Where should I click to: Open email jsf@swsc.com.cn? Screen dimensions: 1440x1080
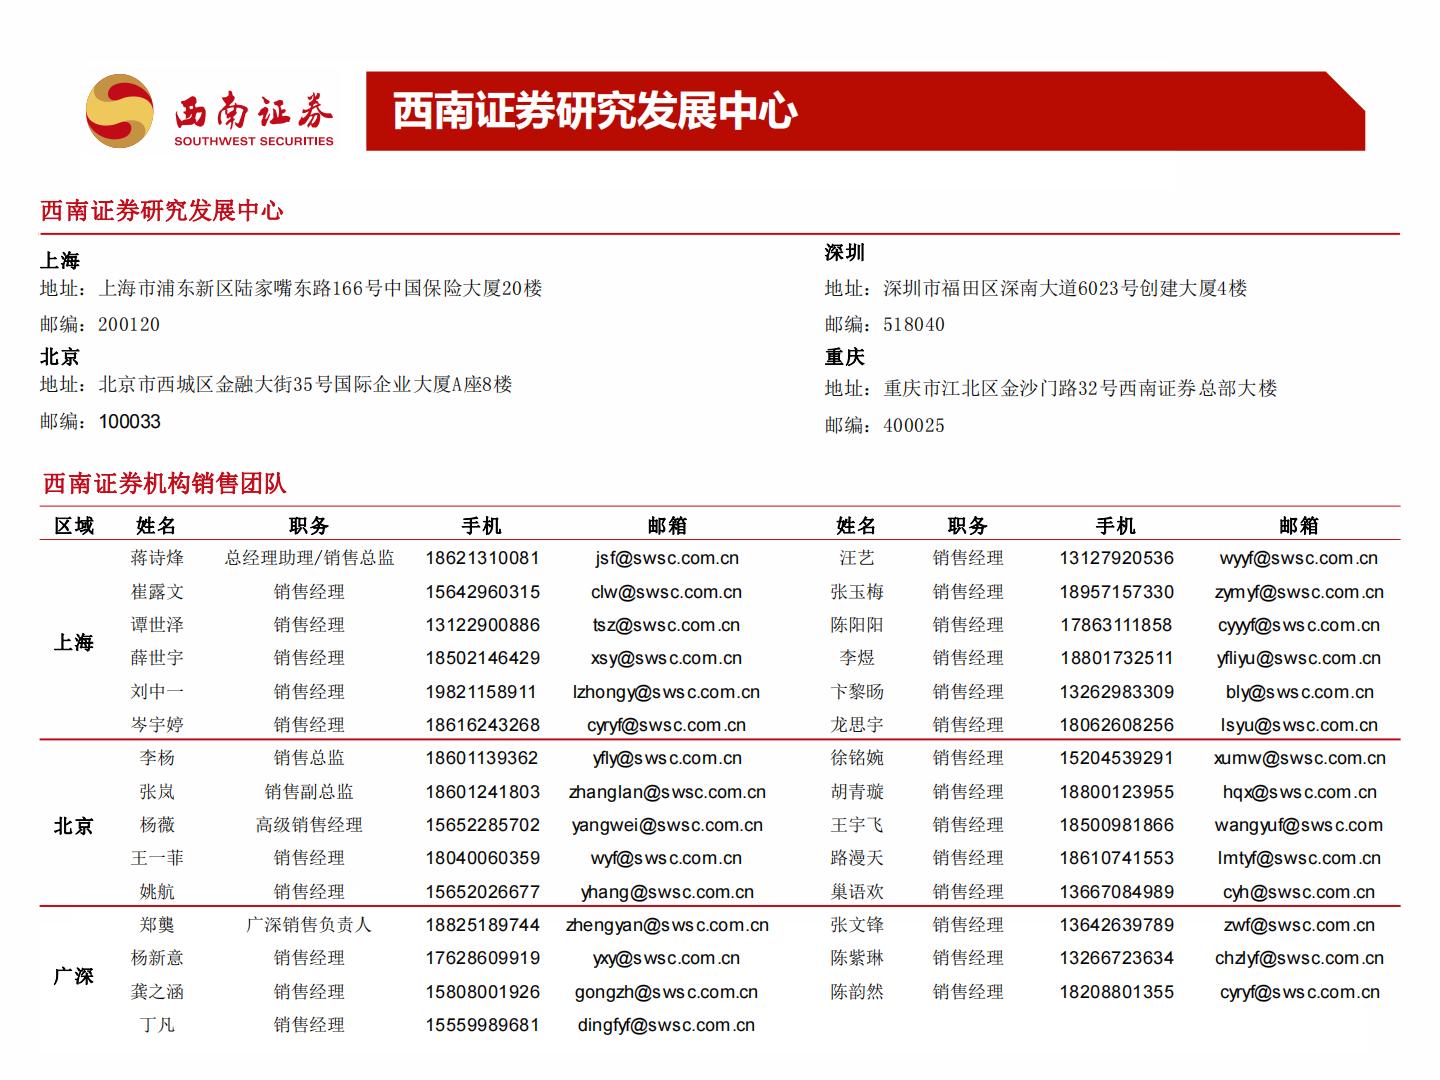pos(667,559)
